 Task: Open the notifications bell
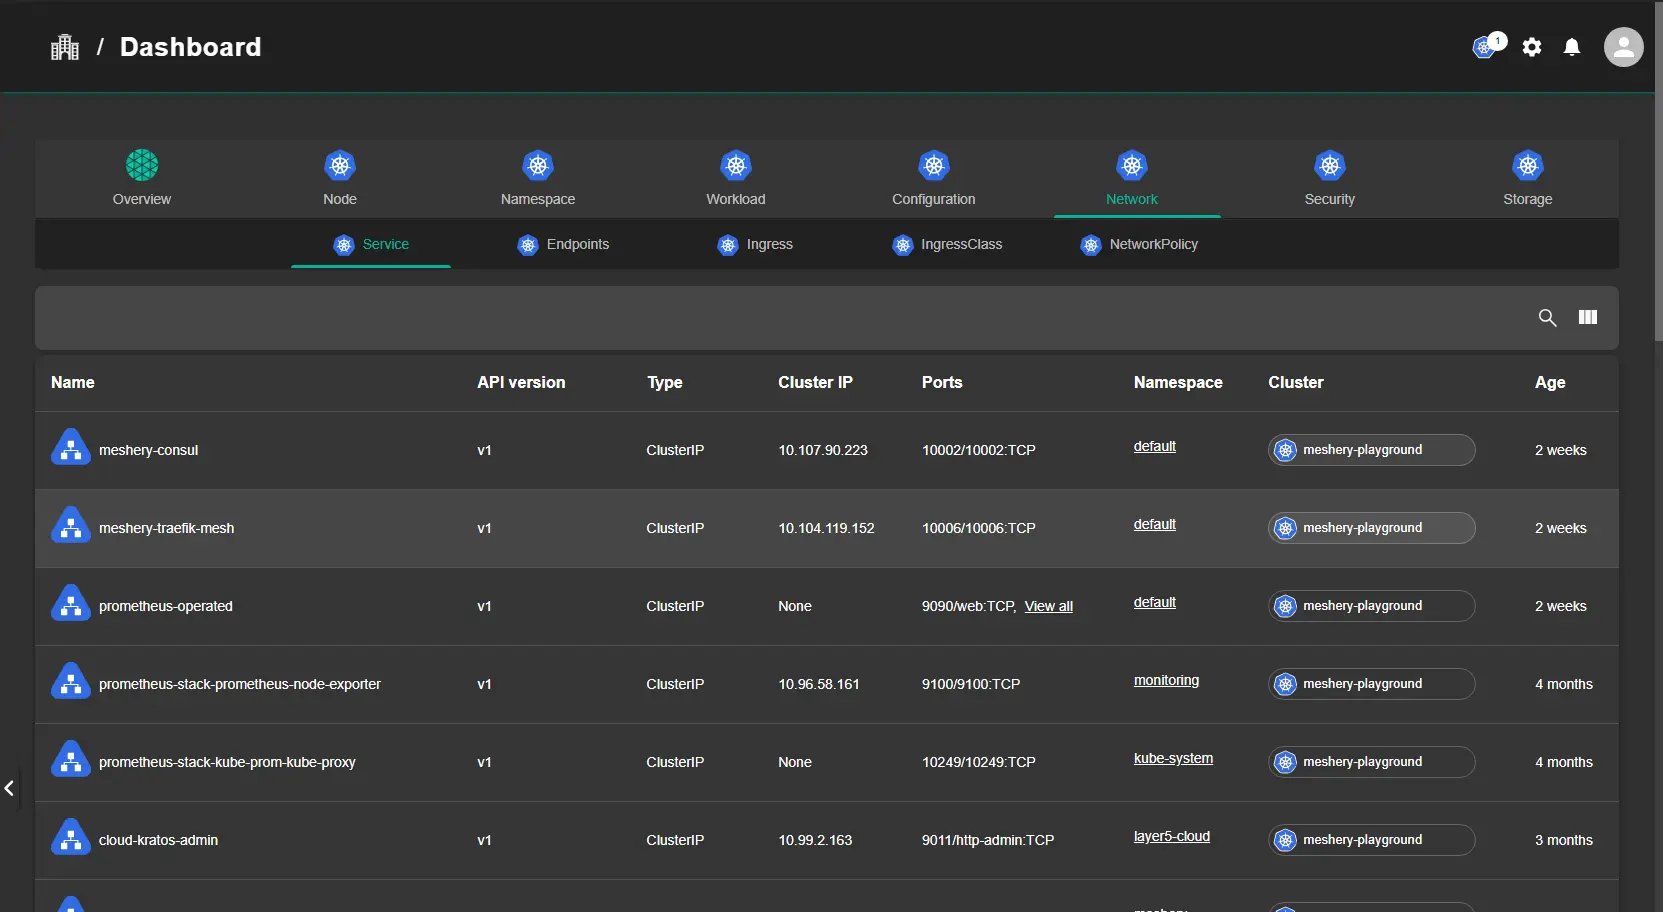(1571, 47)
